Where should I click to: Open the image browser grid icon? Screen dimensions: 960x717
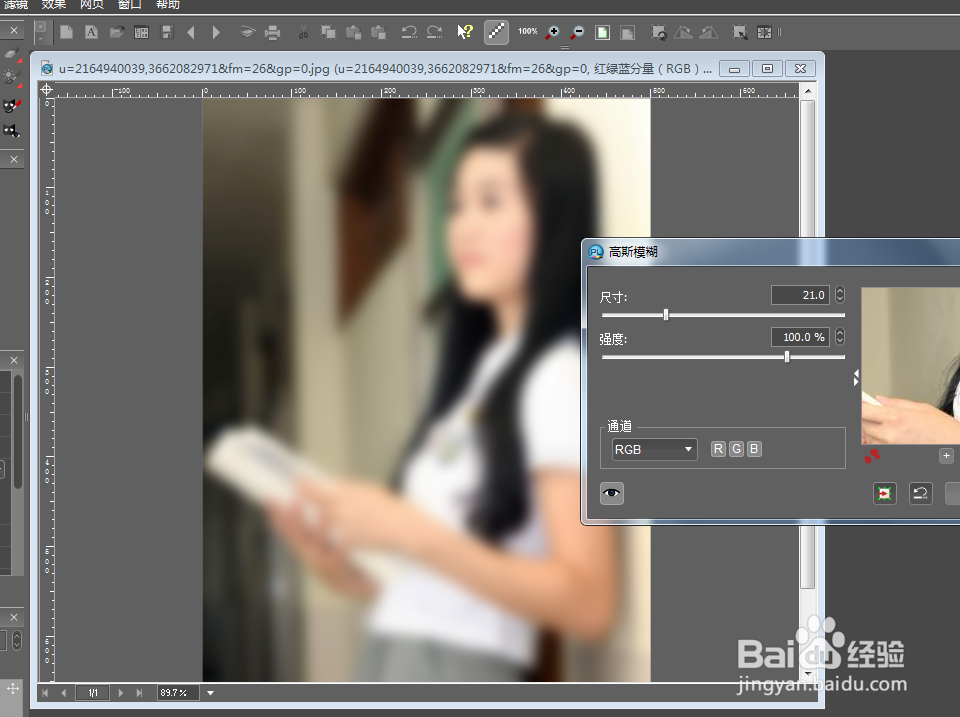point(141,32)
